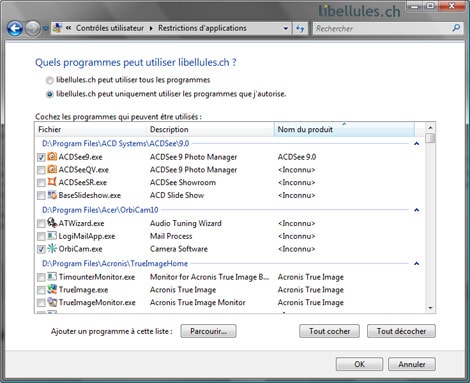Image resolution: width=470 pixels, height=383 pixels.
Task: Click the Back navigation arrow
Action: click(15, 29)
